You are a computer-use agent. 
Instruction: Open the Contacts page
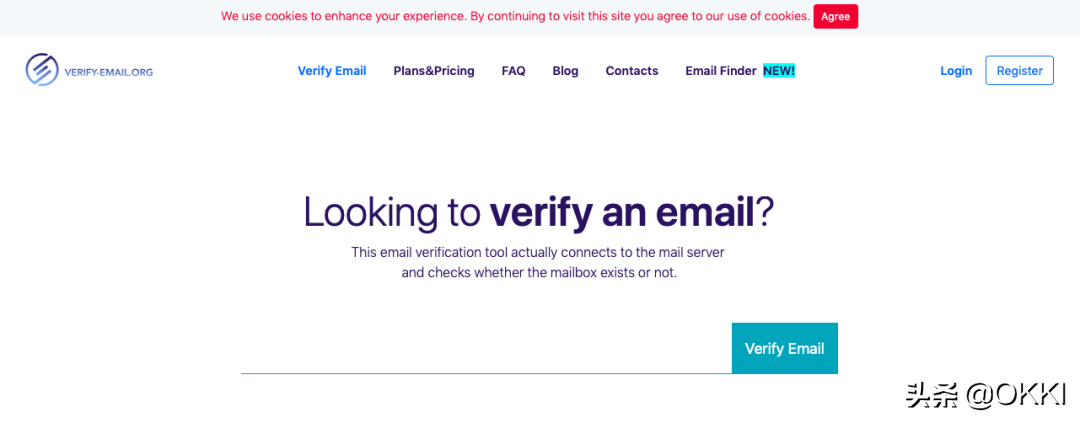pyautogui.click(x=632, y=70)
